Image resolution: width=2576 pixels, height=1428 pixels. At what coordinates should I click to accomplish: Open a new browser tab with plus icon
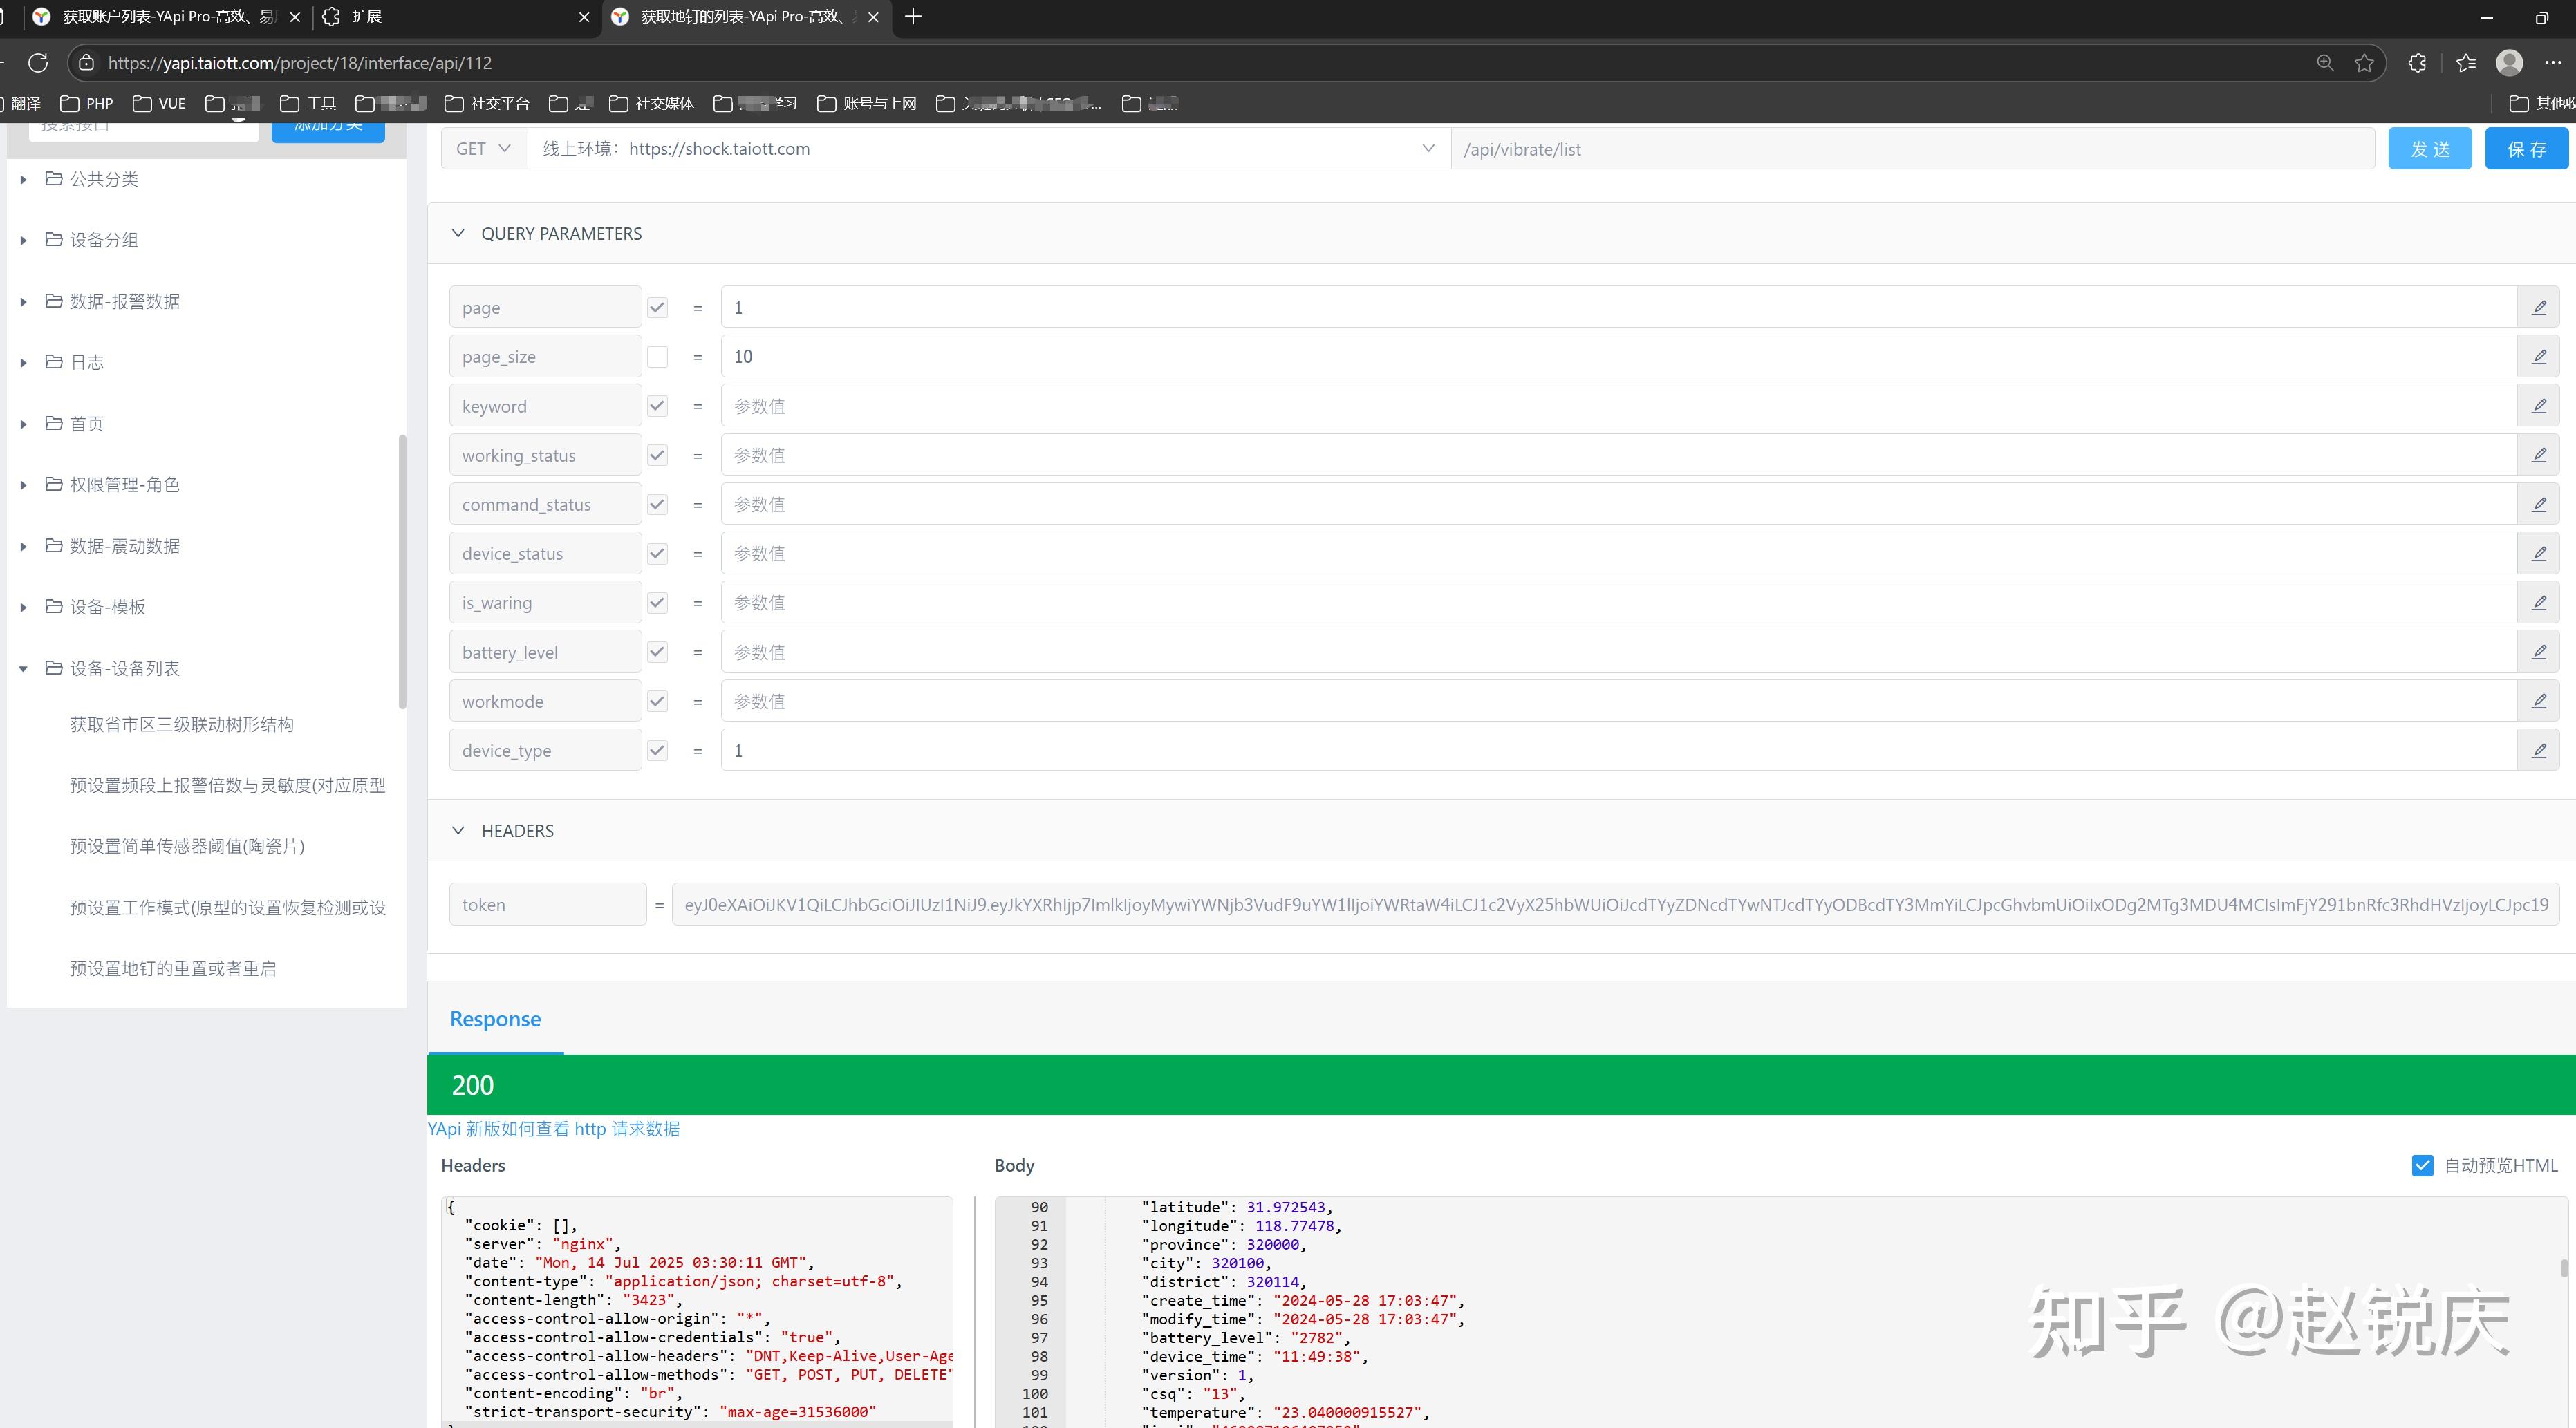click(x=913, y=16)
